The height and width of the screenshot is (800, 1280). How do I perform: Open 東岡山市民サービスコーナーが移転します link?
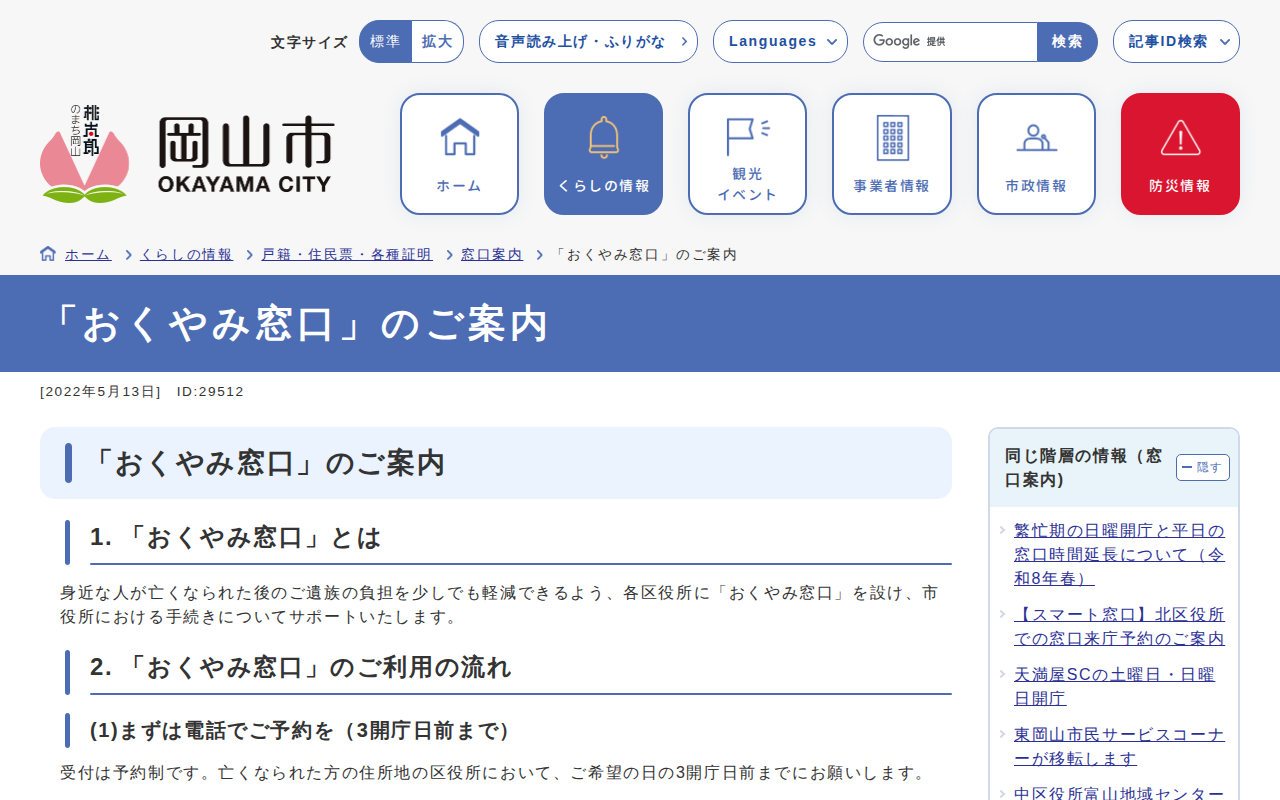tap(1118, 746)
